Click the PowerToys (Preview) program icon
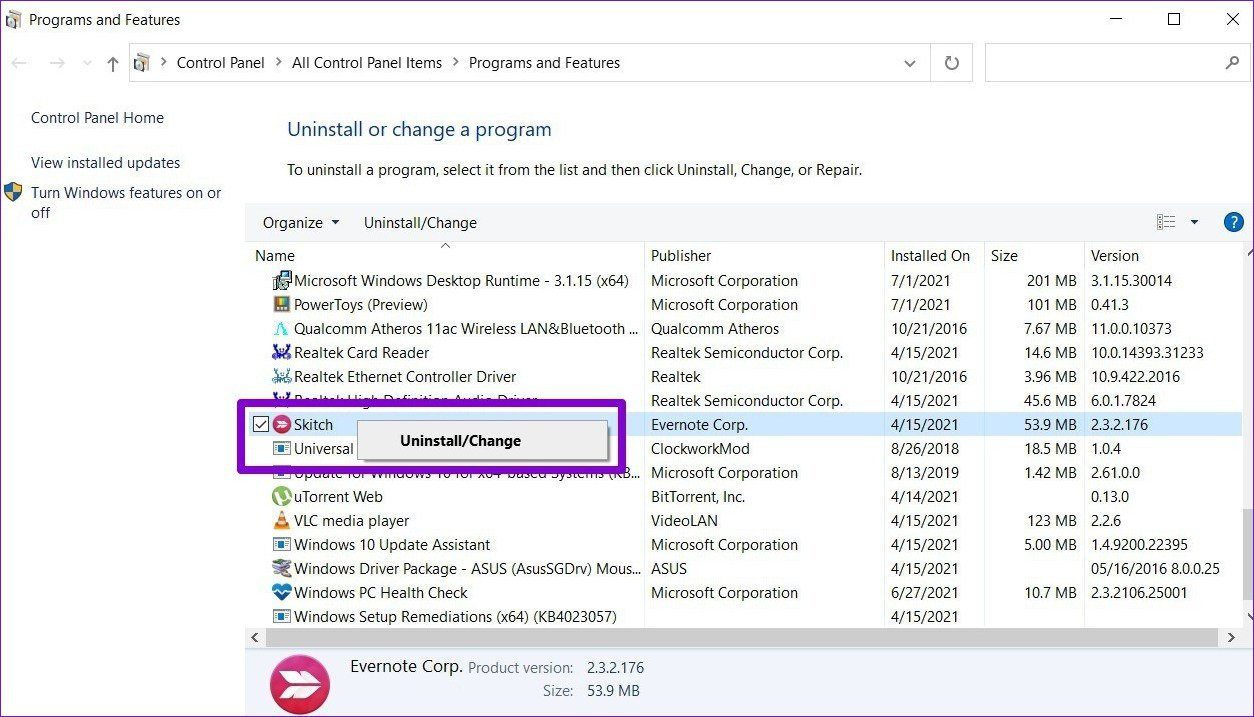Screen dimensions: 1254x717 pos(282,305)
